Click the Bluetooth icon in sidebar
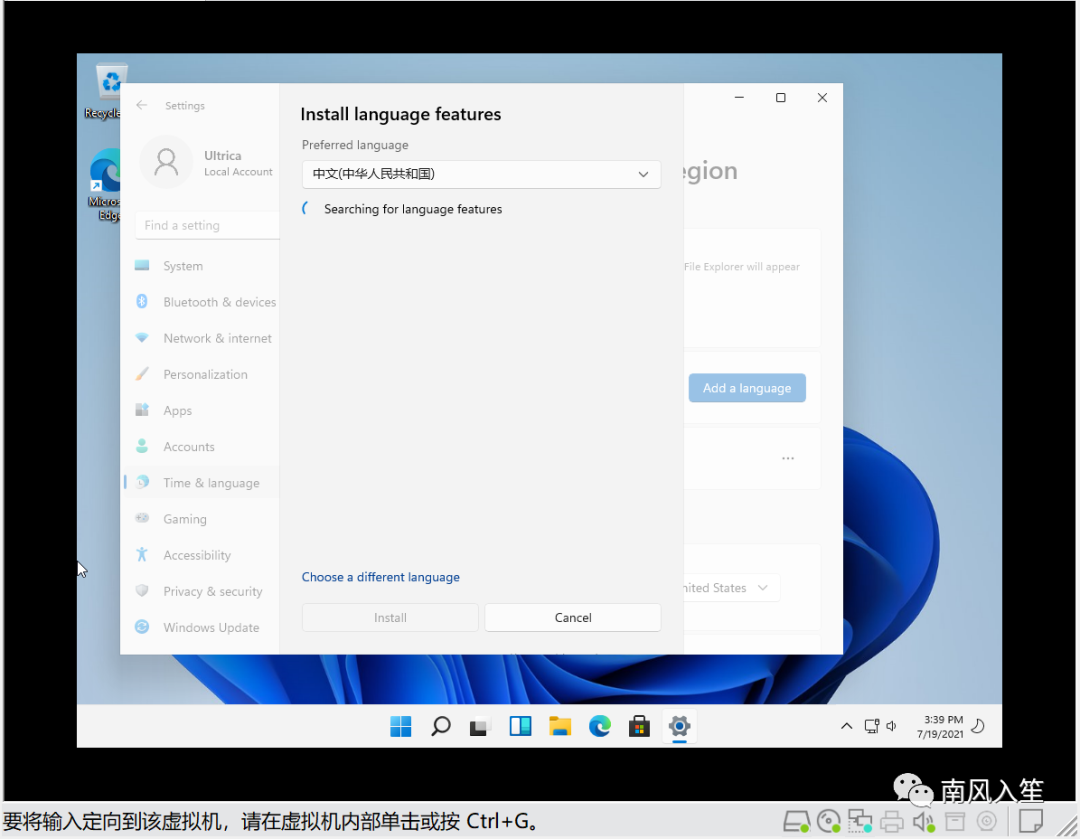1080x839 pixels. point(142,301)
